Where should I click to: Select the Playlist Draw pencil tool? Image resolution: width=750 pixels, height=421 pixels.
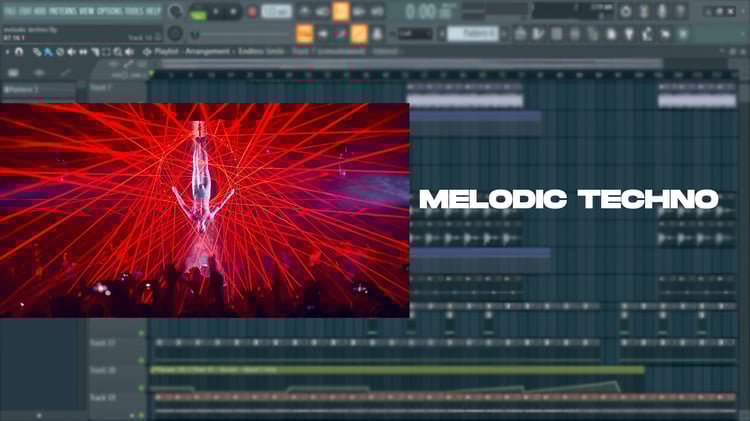(x=37, y=52)
